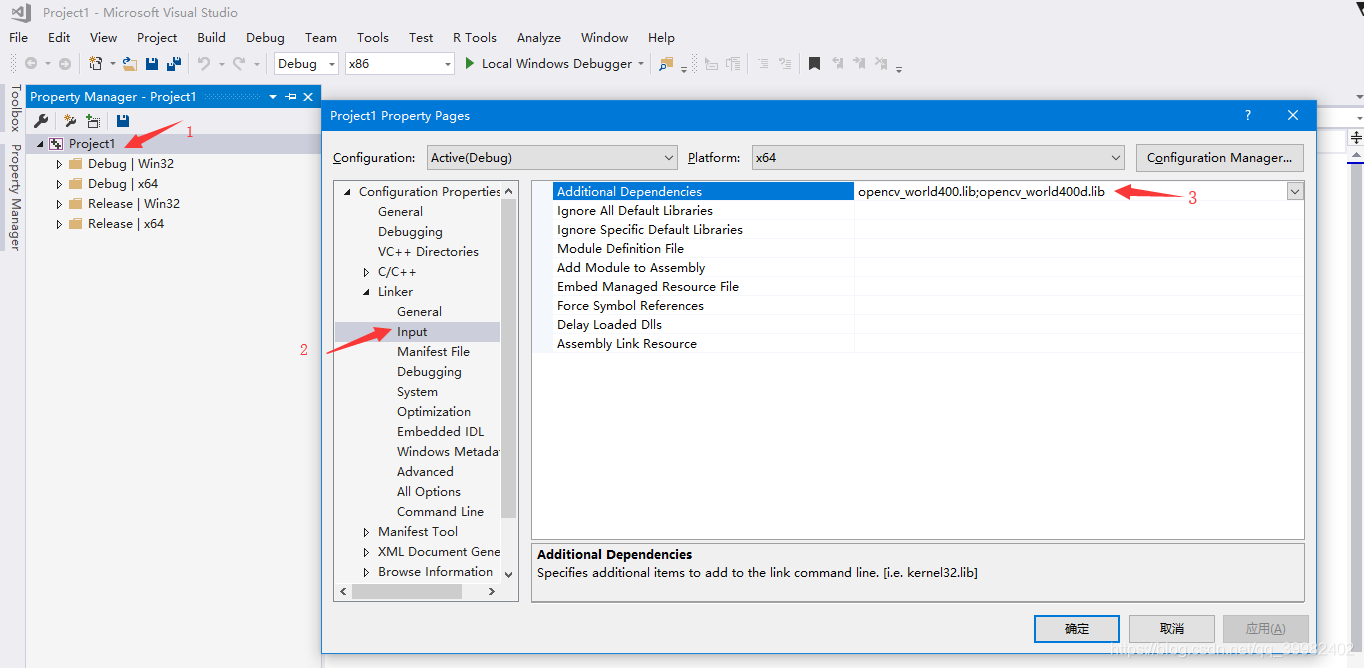Click the Previous Bookmark icon
Image resolution: width=1364 pixels, height=668 pixels.
(x=837, y=64)
